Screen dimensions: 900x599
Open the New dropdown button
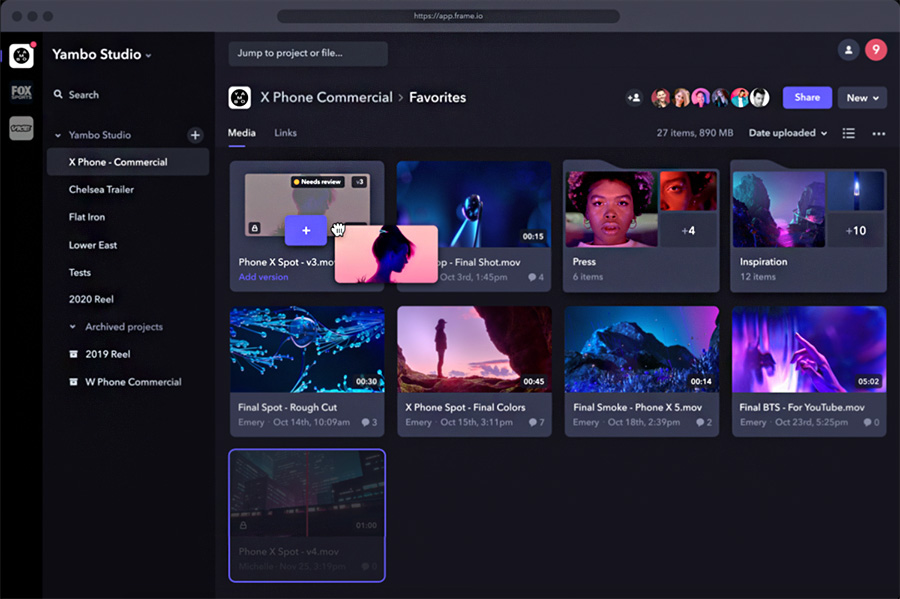pyautogui.click(x=862, y=98)
